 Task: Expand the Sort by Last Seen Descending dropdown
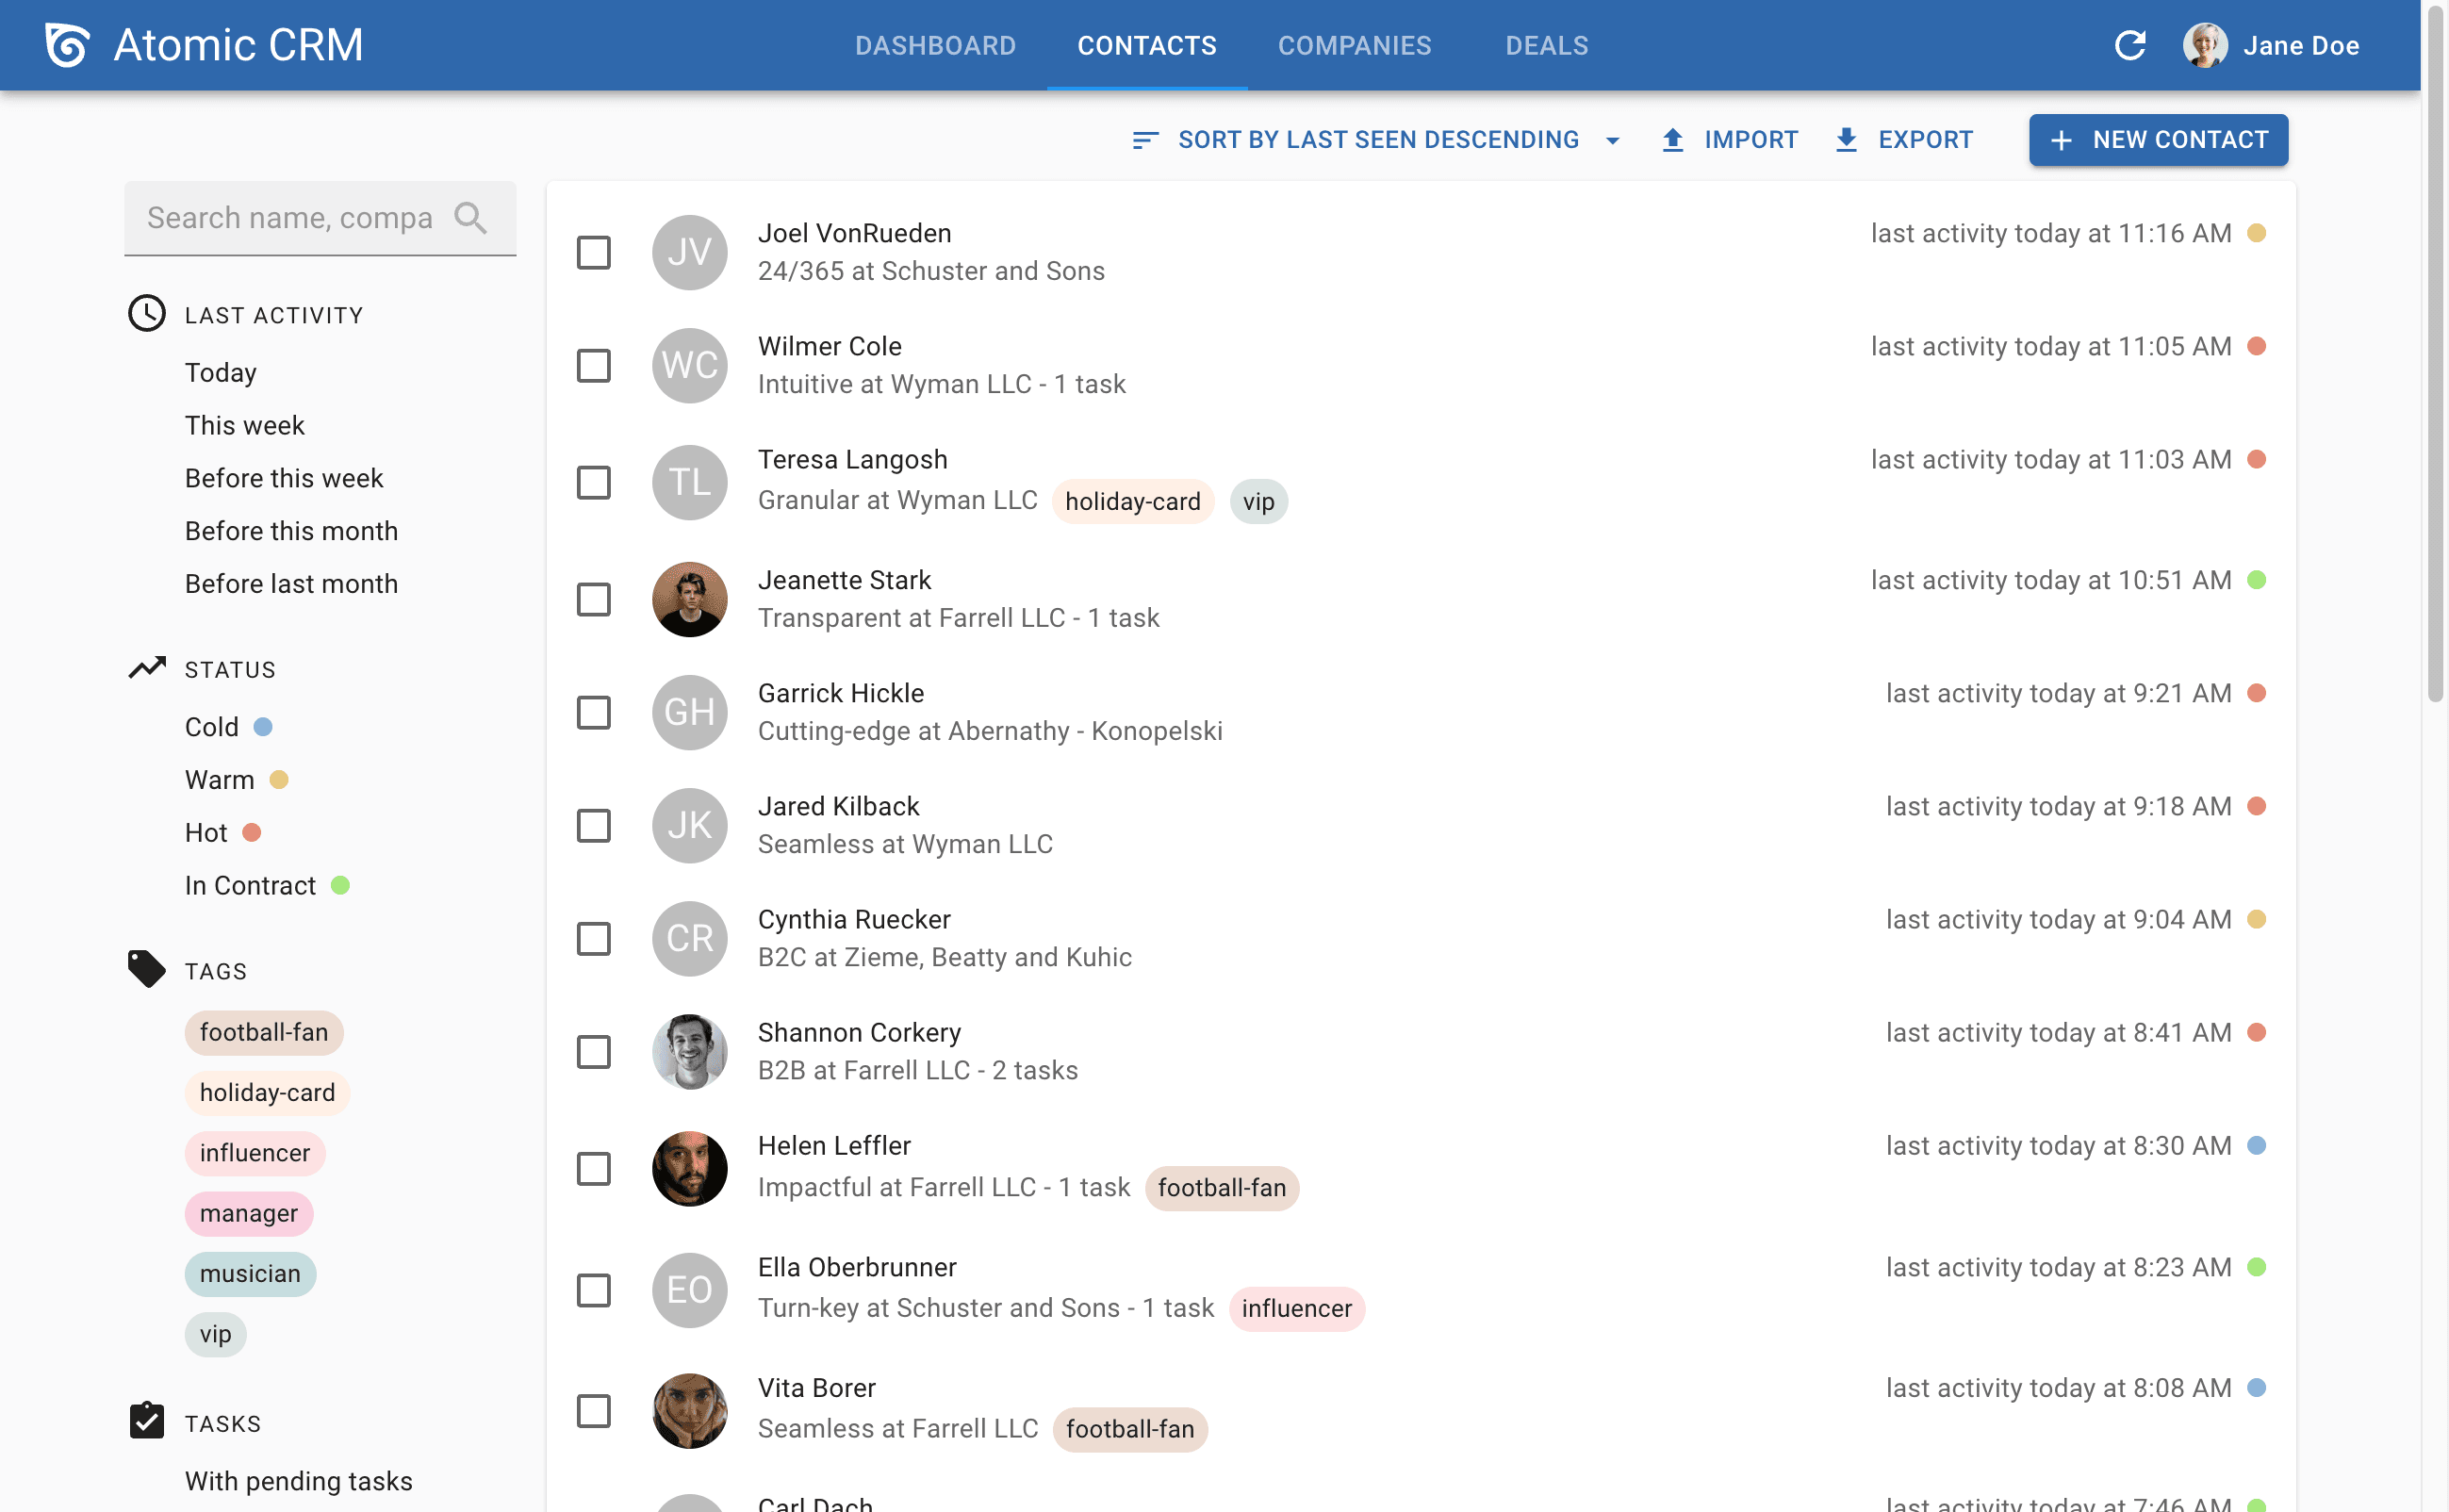pyautogui.click(x=1611, y=139)
